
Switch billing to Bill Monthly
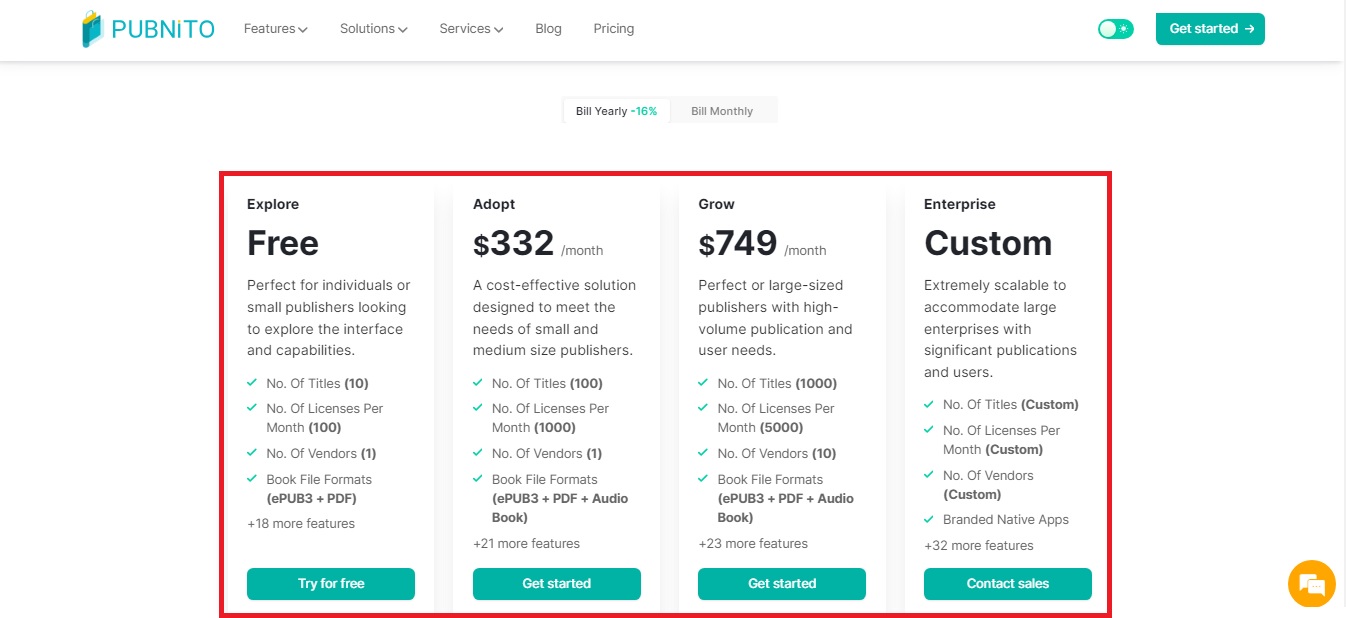pos(722,111)
